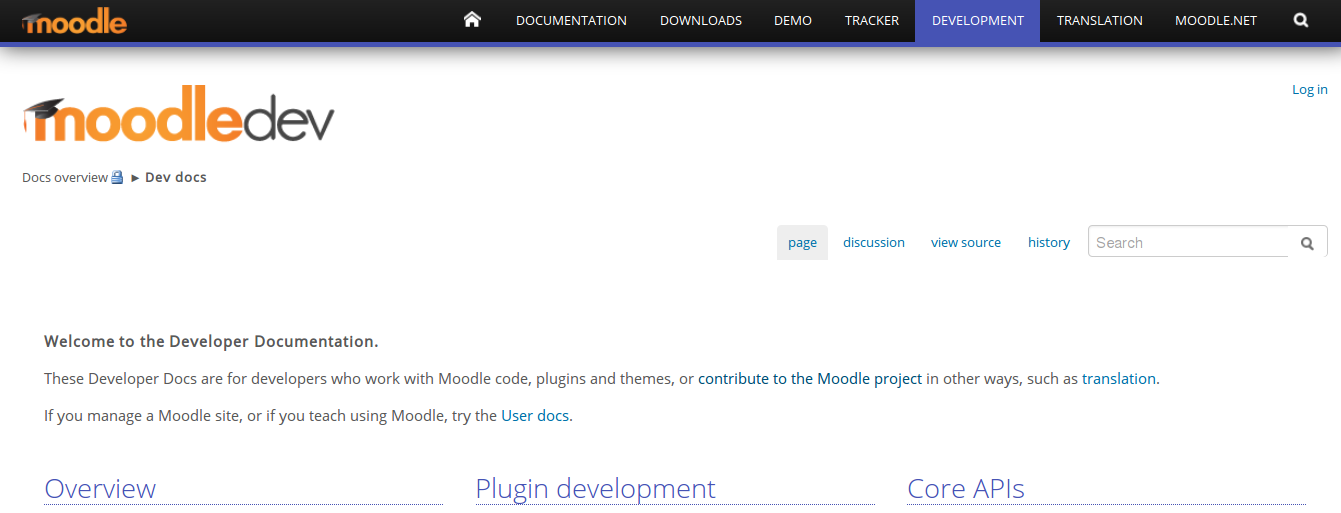The width and height of the screenshot is (1341, 513).
Task: Open the DEMO menu item
Action: pyautogui.click(x=793, y=20)
